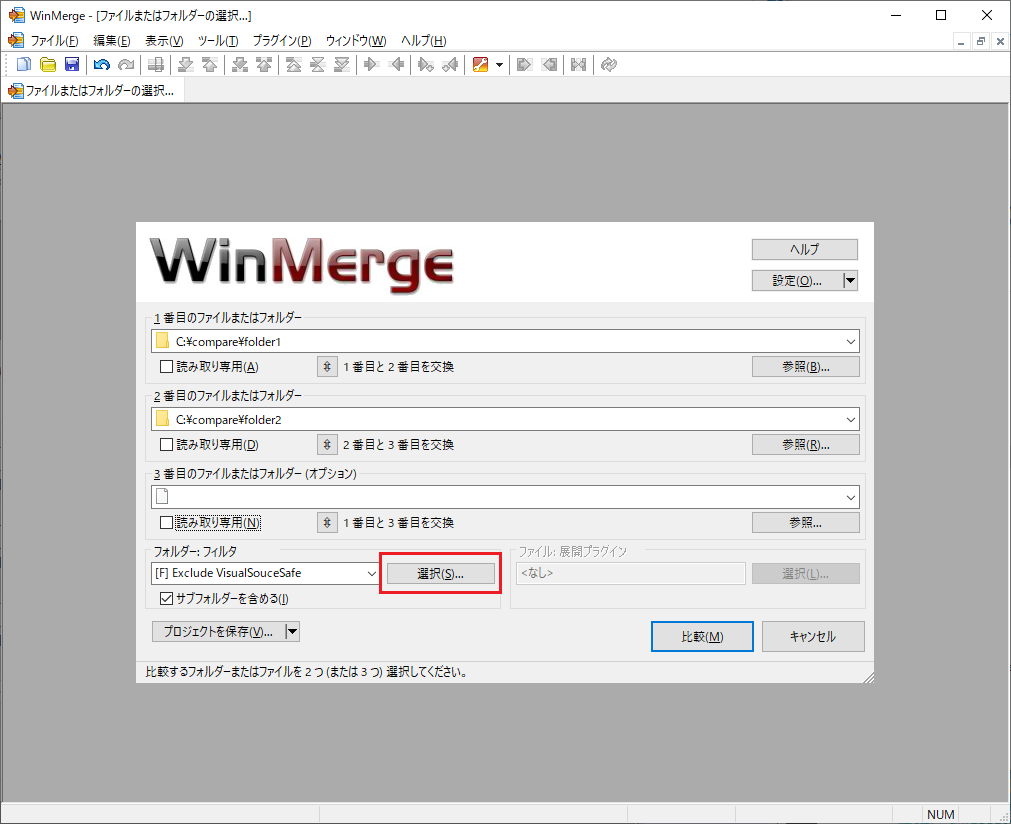Screen dimensions: 1011x824
Task: Click the New document toolbar icon
Action: 24,64
